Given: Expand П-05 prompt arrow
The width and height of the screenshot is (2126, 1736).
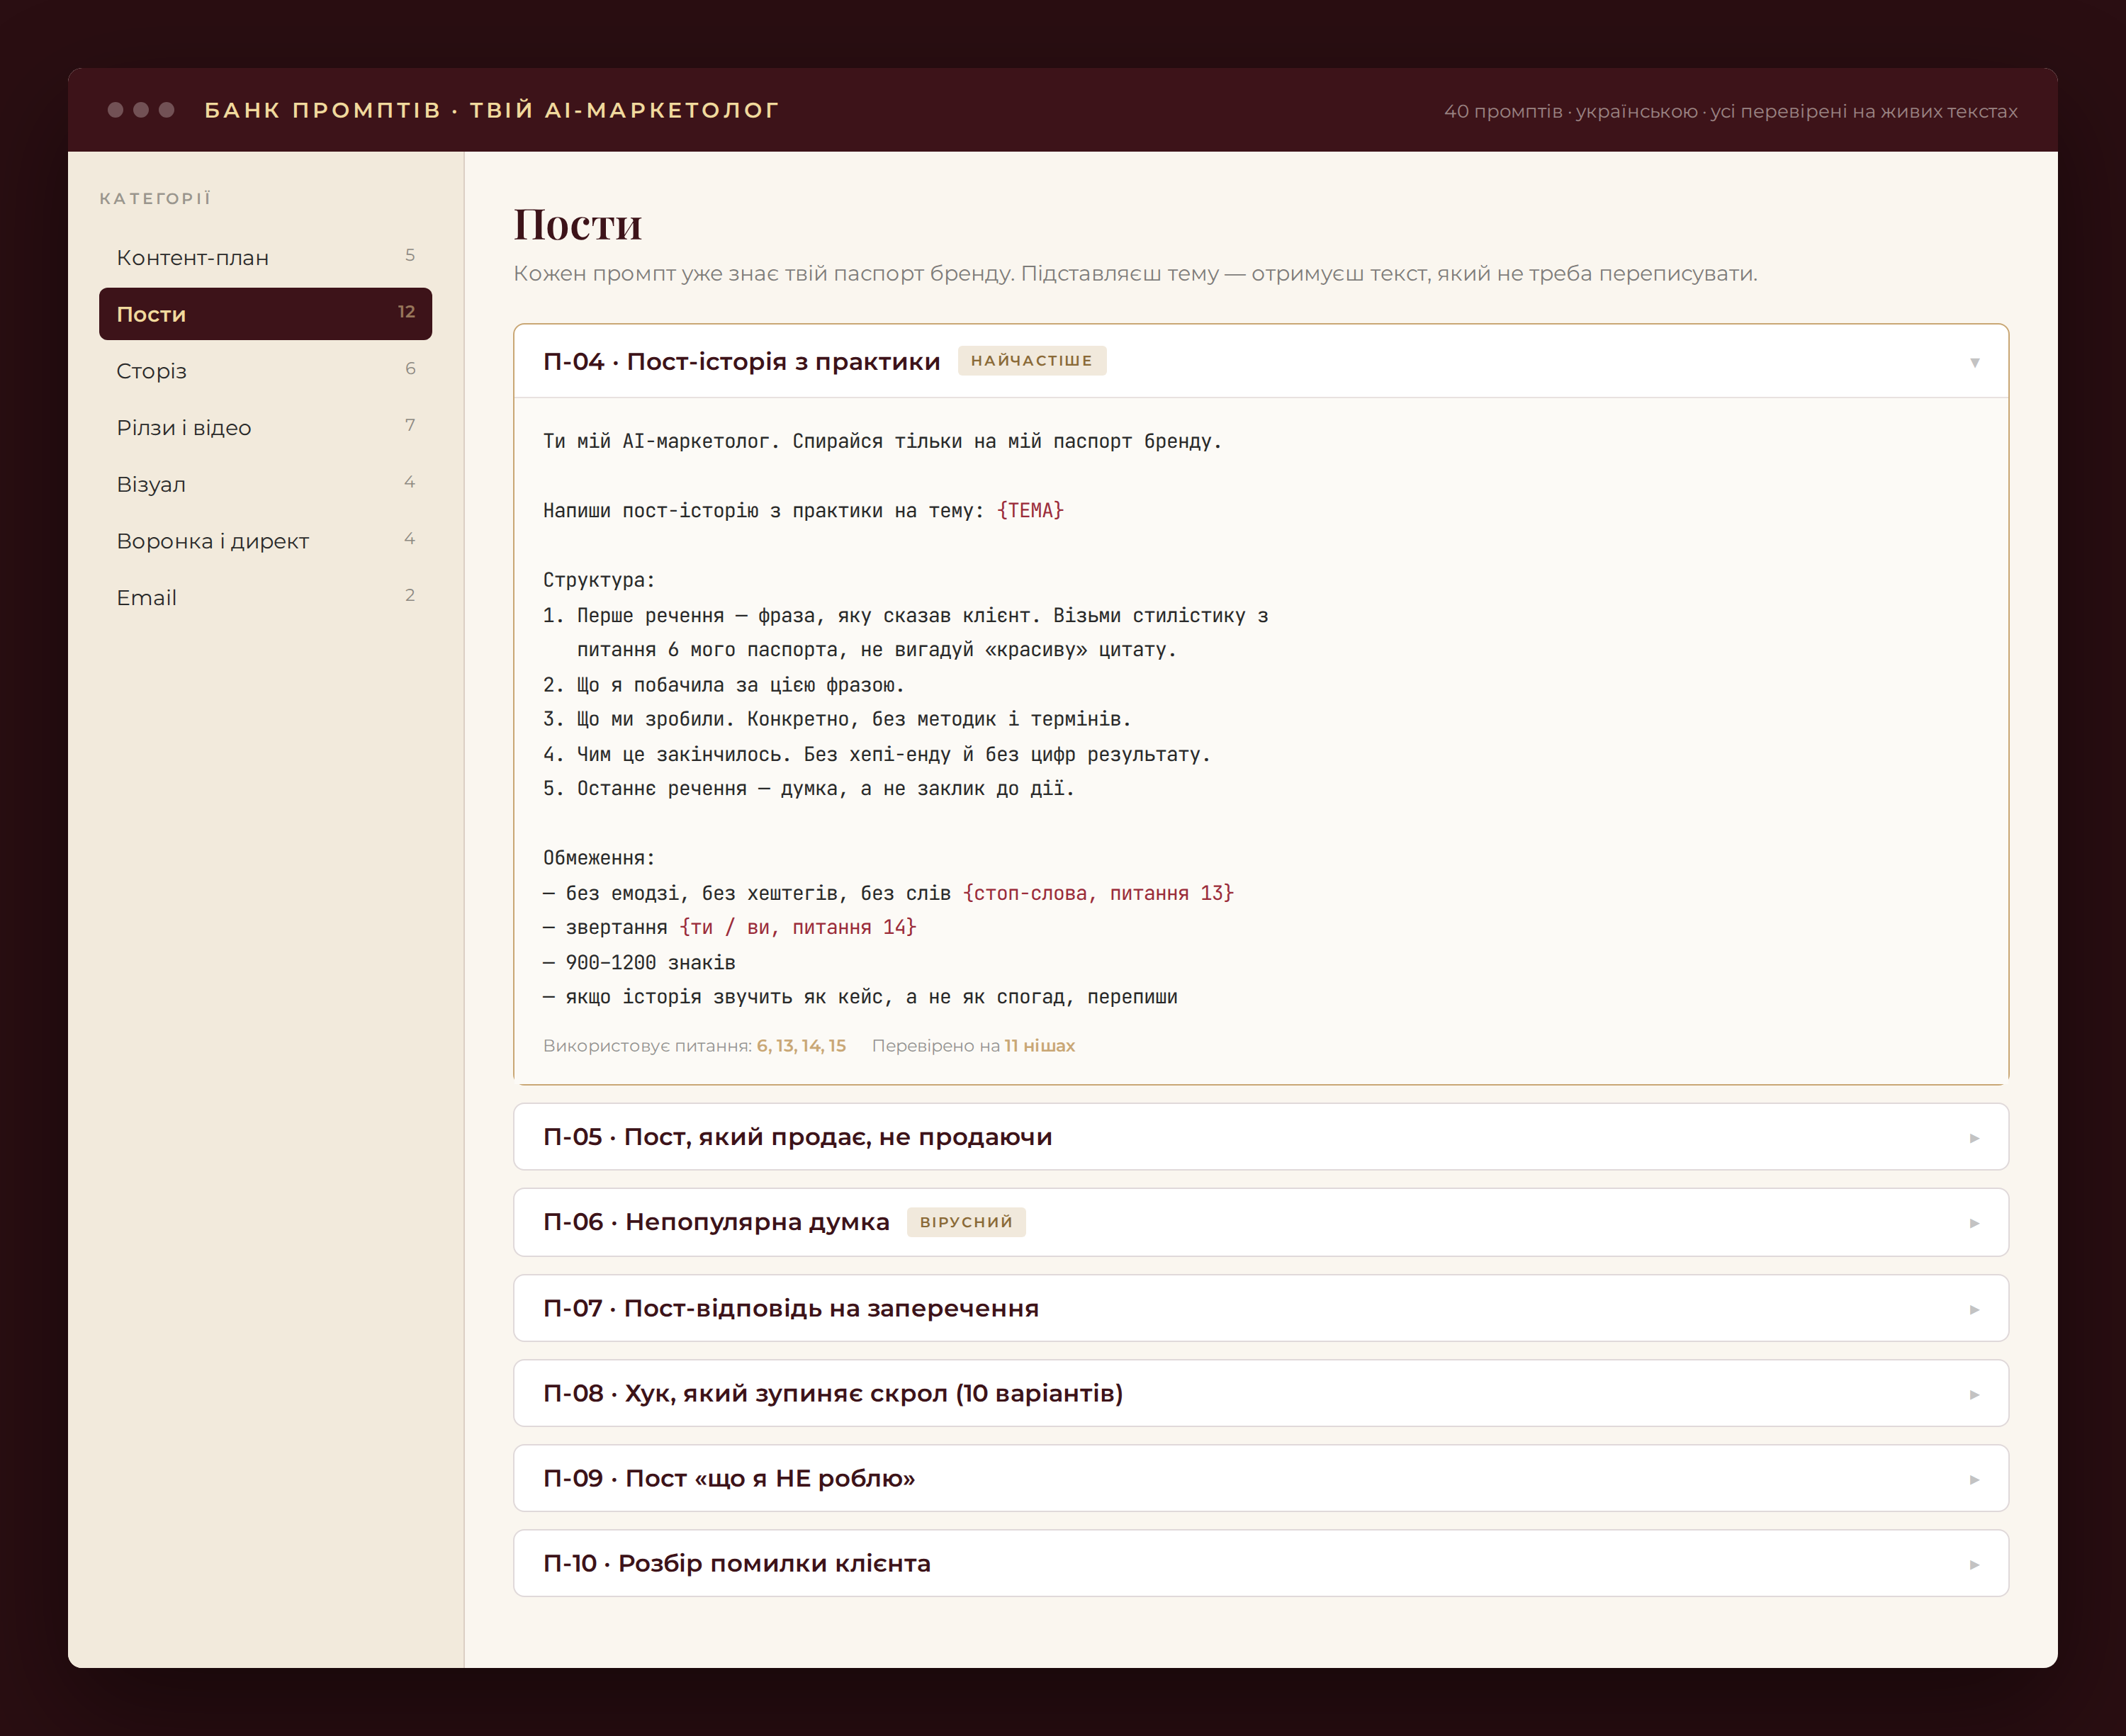Looking at the screenshot, I should click(1974, 1138).
